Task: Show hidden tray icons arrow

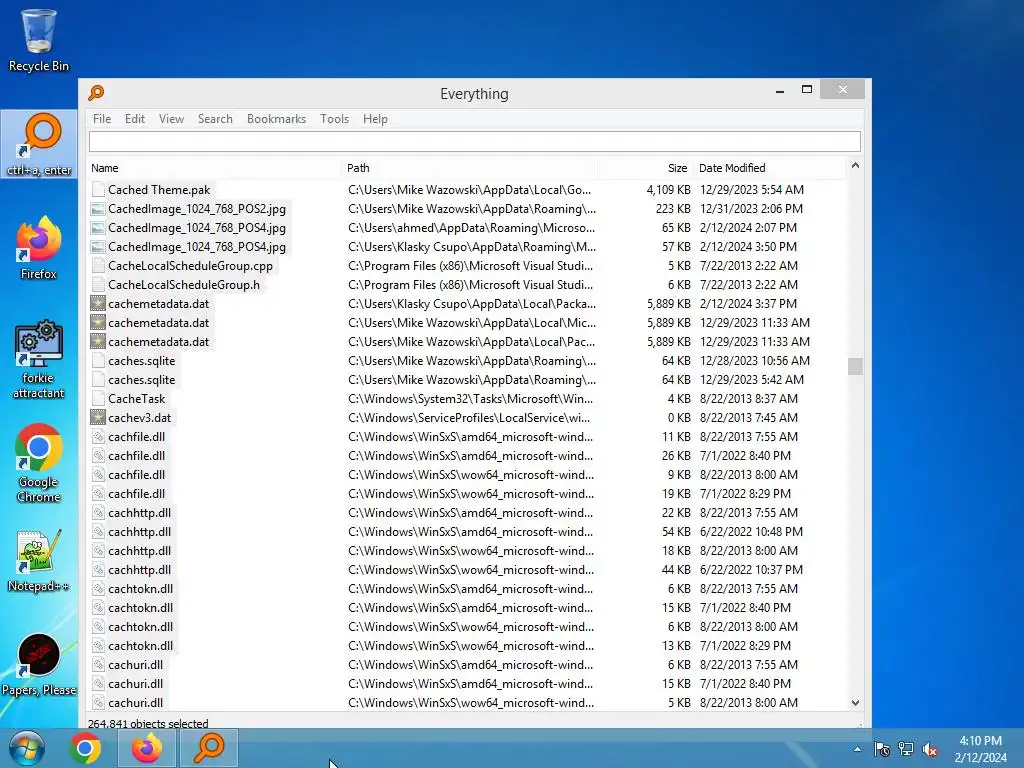Action: [x=857, y=749]
